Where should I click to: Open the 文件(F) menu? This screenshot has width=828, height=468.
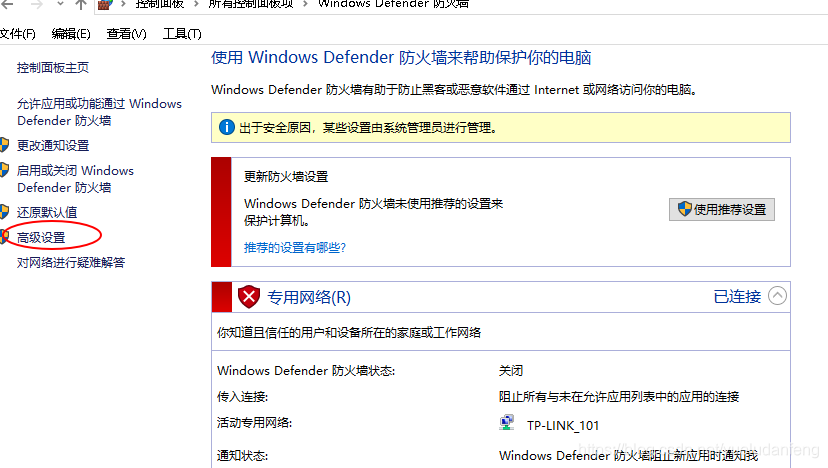point(17,34)
